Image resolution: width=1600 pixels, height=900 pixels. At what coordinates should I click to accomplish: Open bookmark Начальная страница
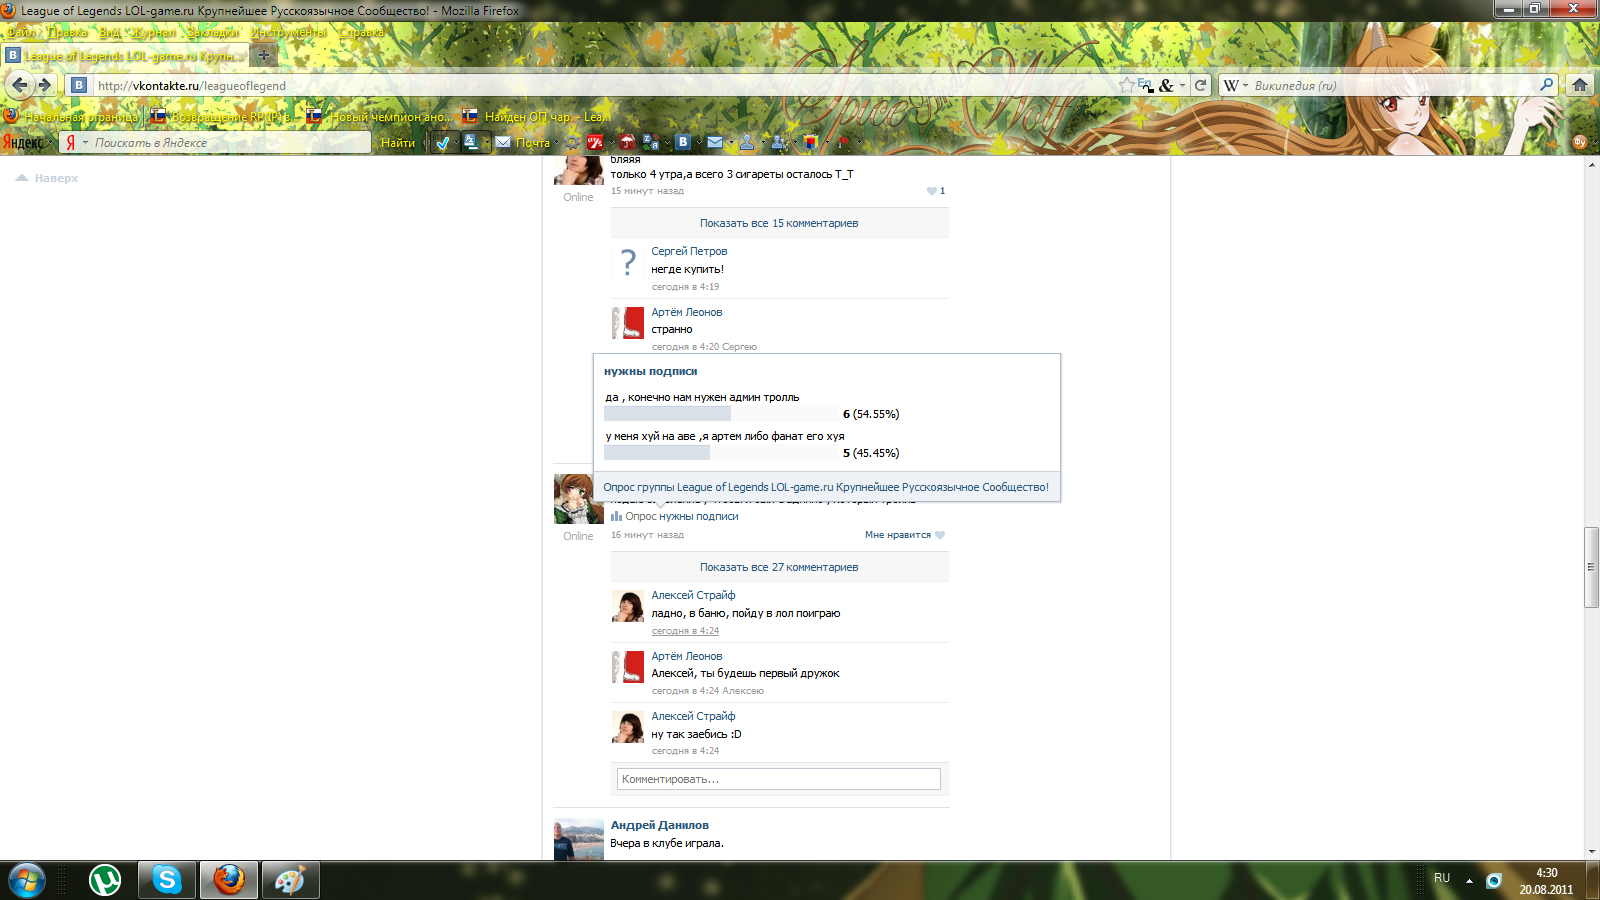click(72, 117)
